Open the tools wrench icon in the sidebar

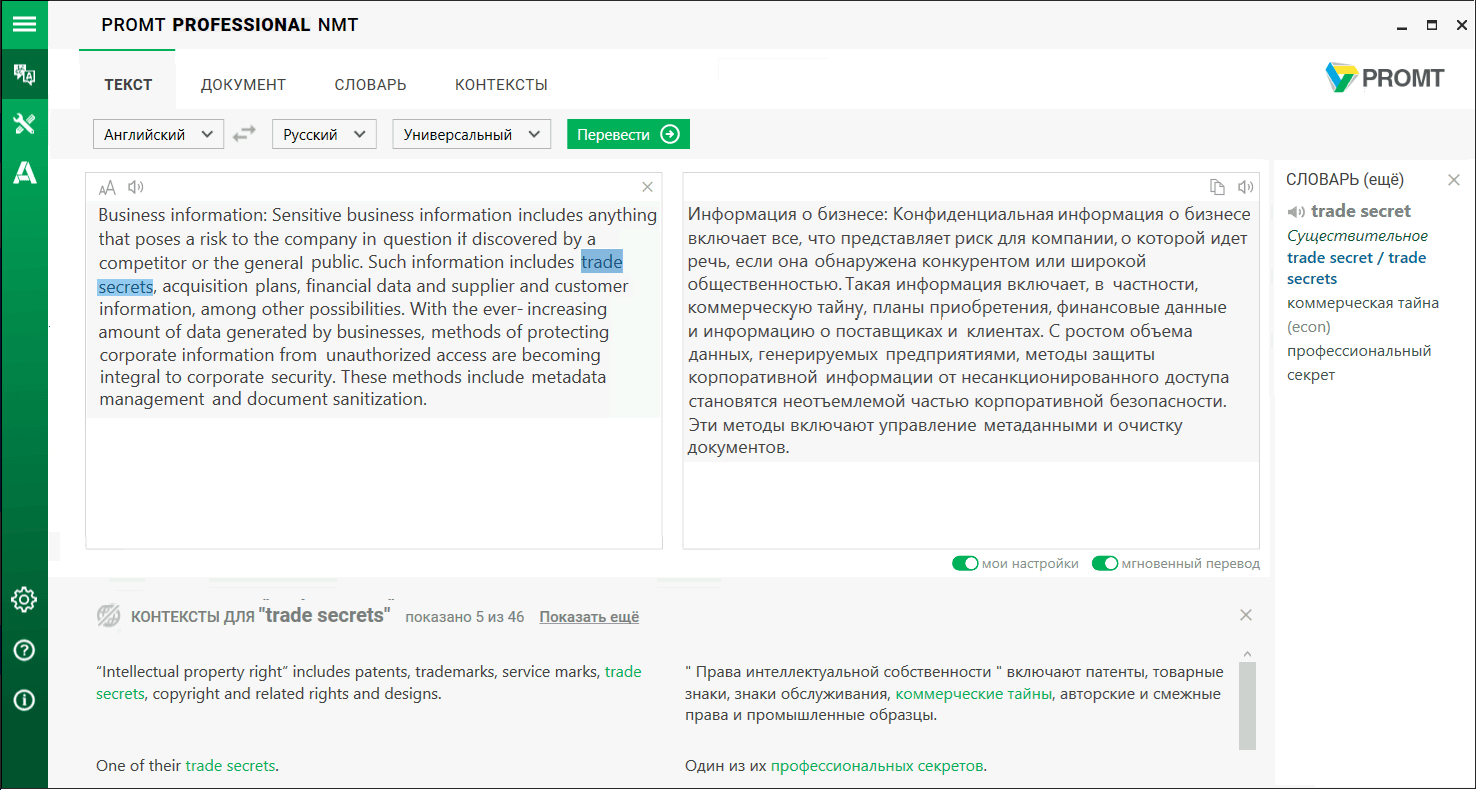[24, 124]
